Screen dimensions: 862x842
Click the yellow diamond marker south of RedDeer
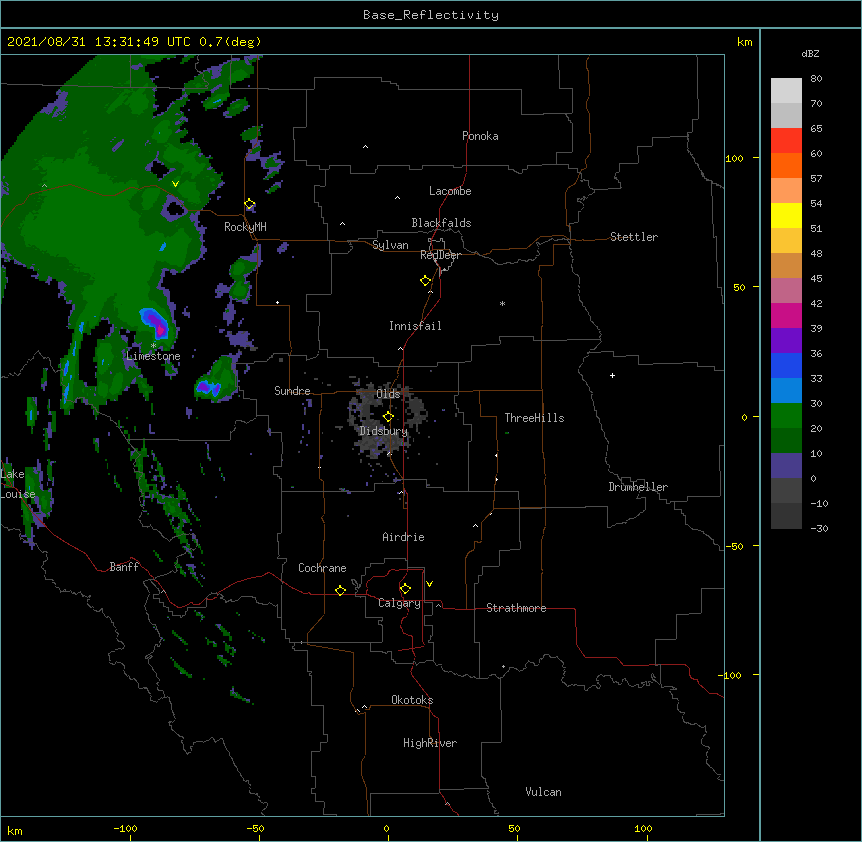point(426,281)
